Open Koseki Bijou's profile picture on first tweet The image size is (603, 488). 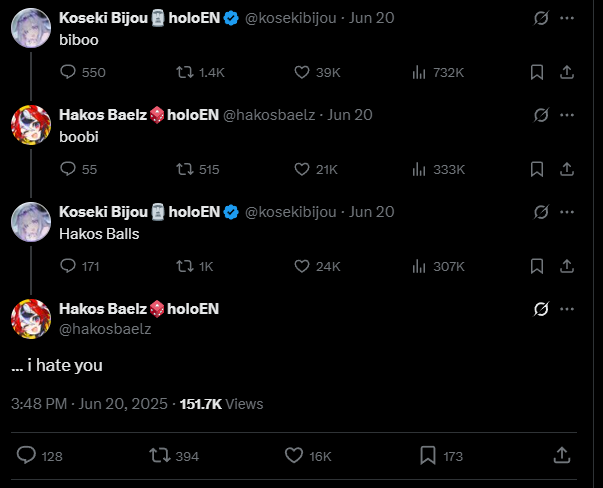pos(30,30)
